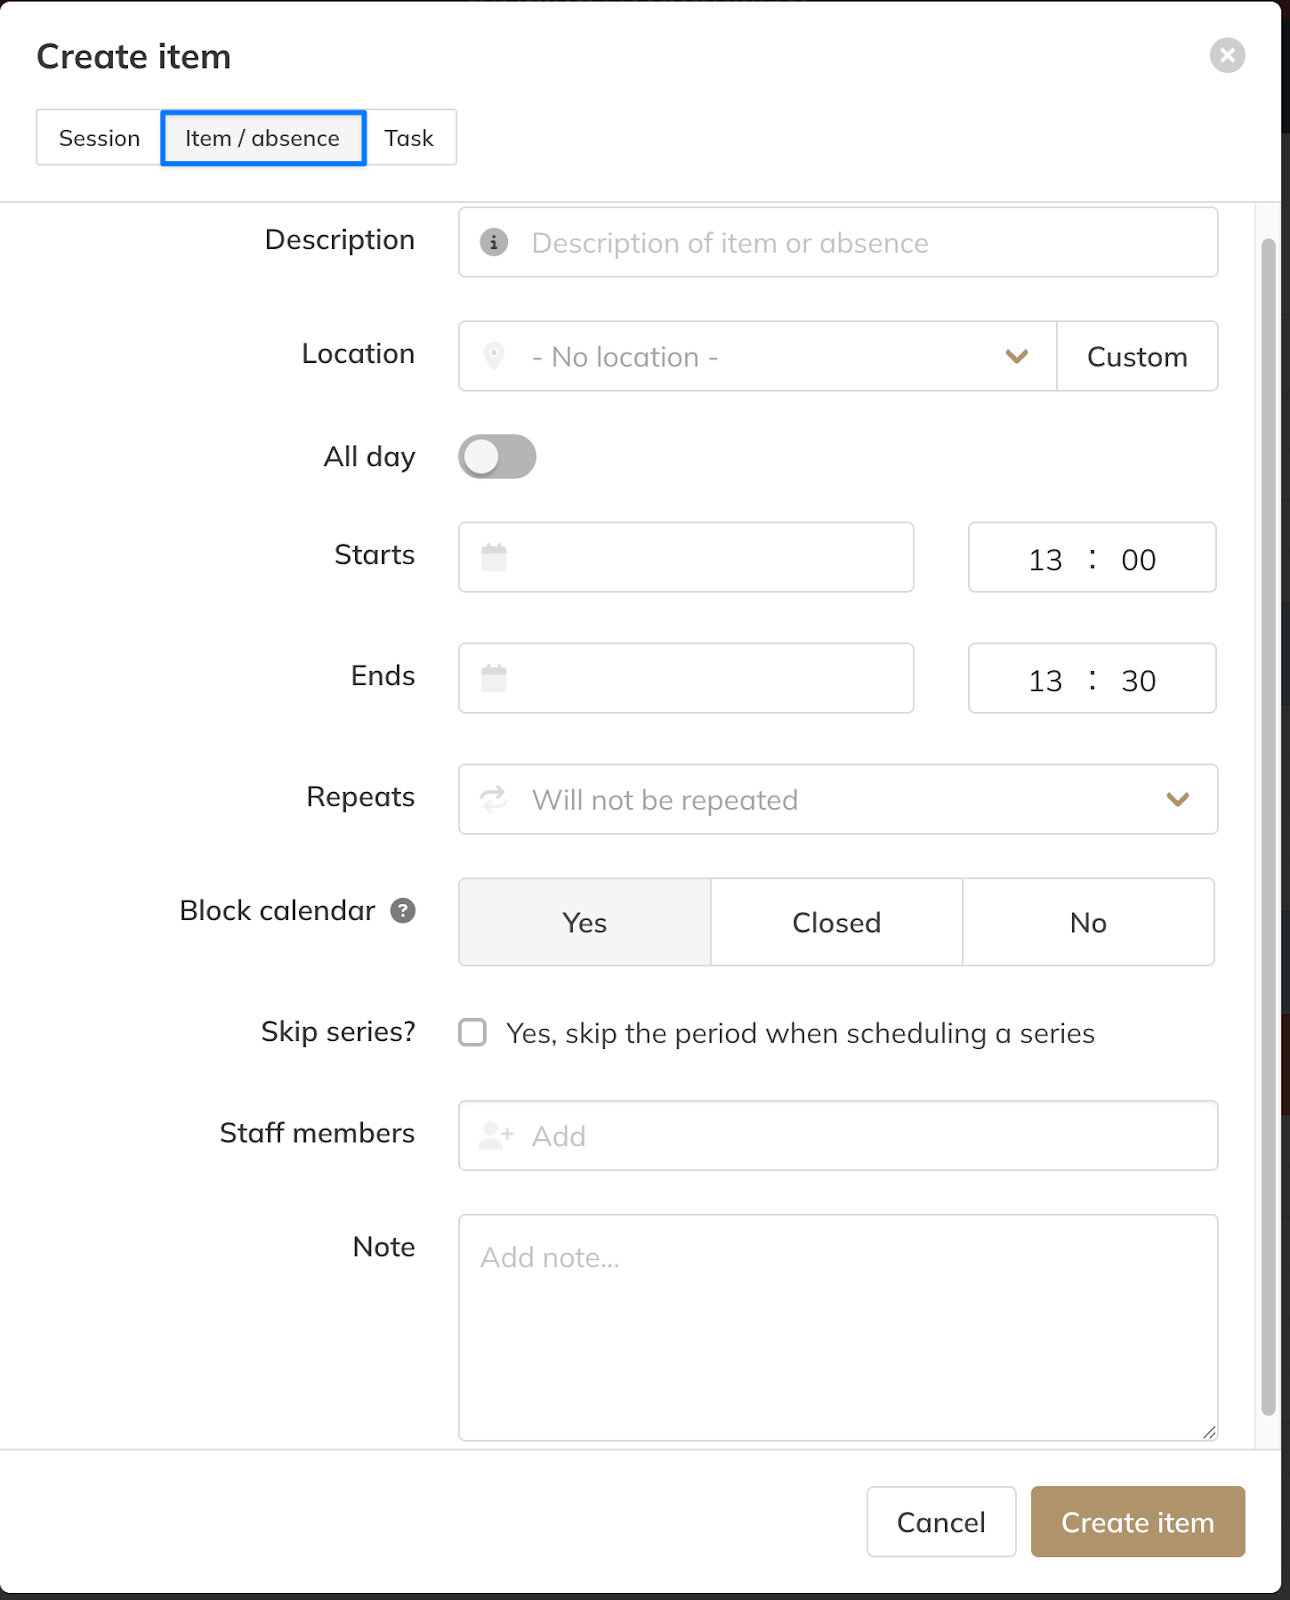Click the info icon in Description field
This screenshot has width=1290, height=1600.
[494, 243]
